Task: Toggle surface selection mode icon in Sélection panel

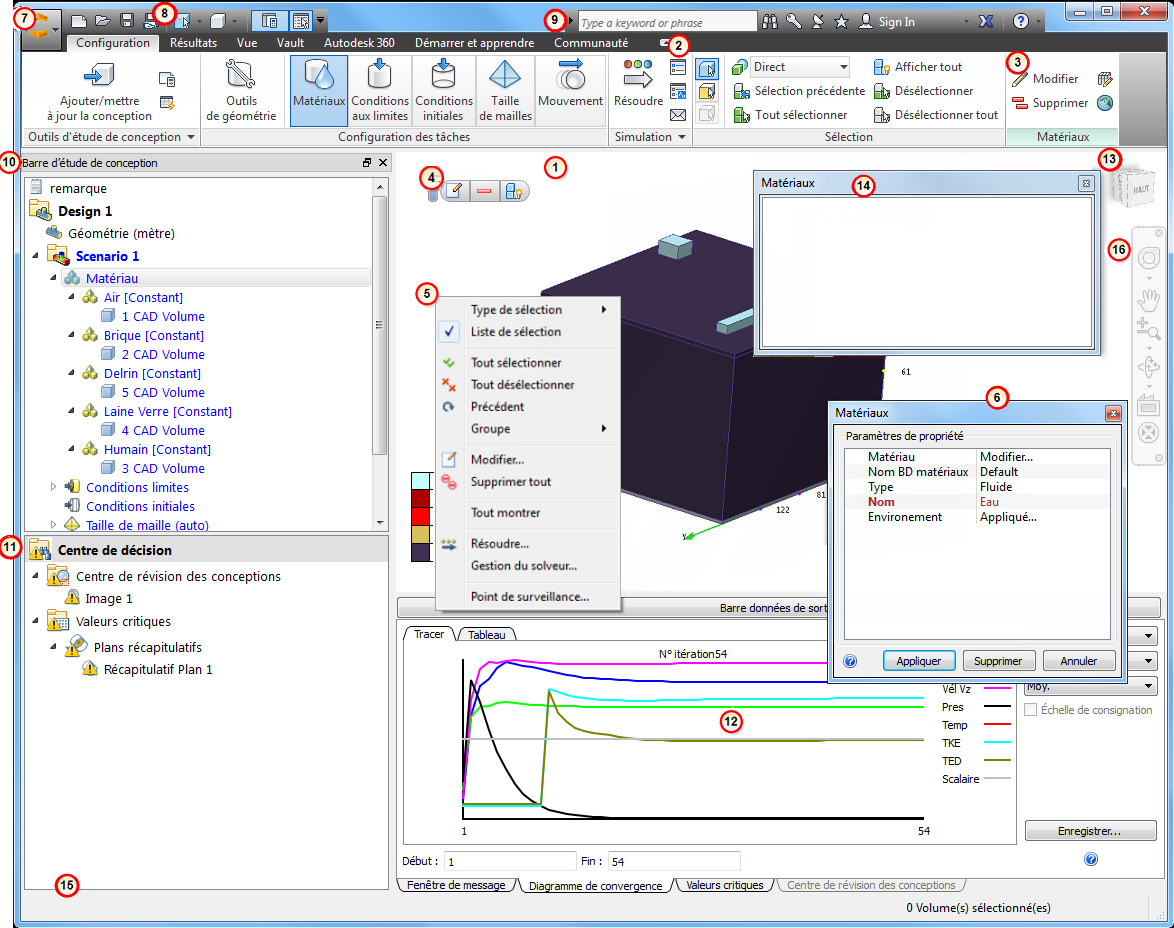Action: click(707, 91)
